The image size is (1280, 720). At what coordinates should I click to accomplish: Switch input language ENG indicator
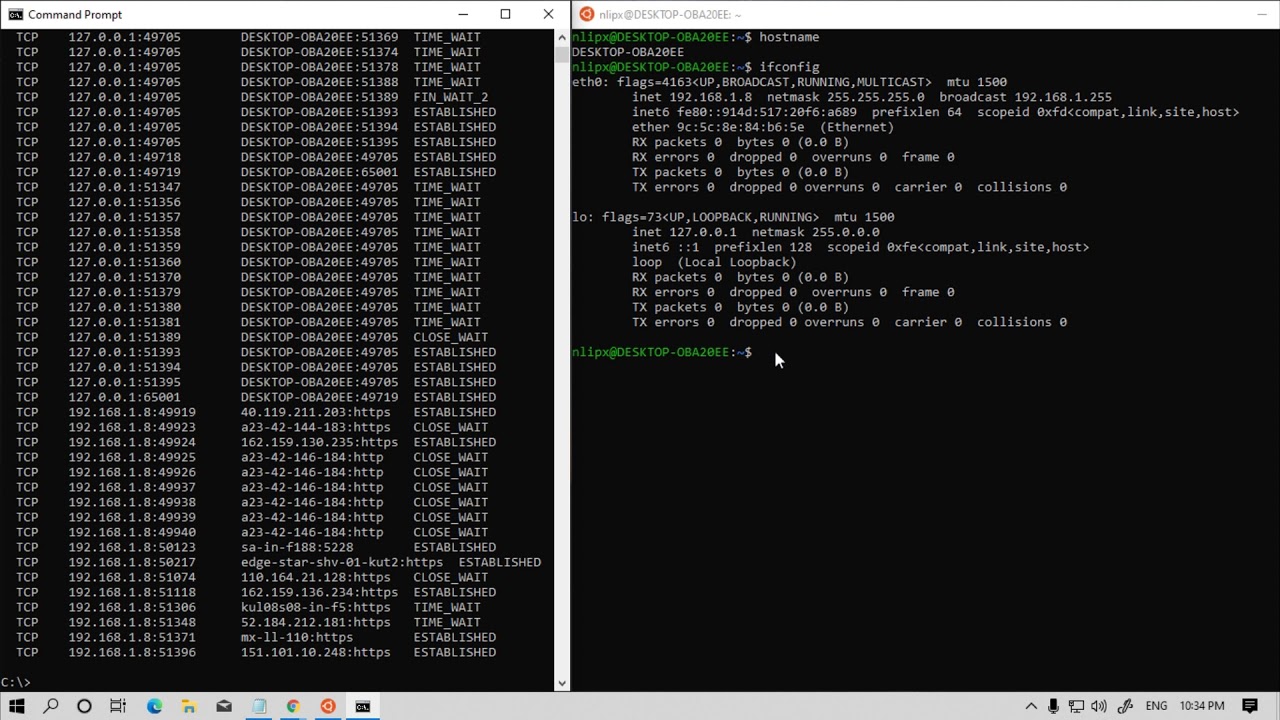click(x=1156, y=706)
